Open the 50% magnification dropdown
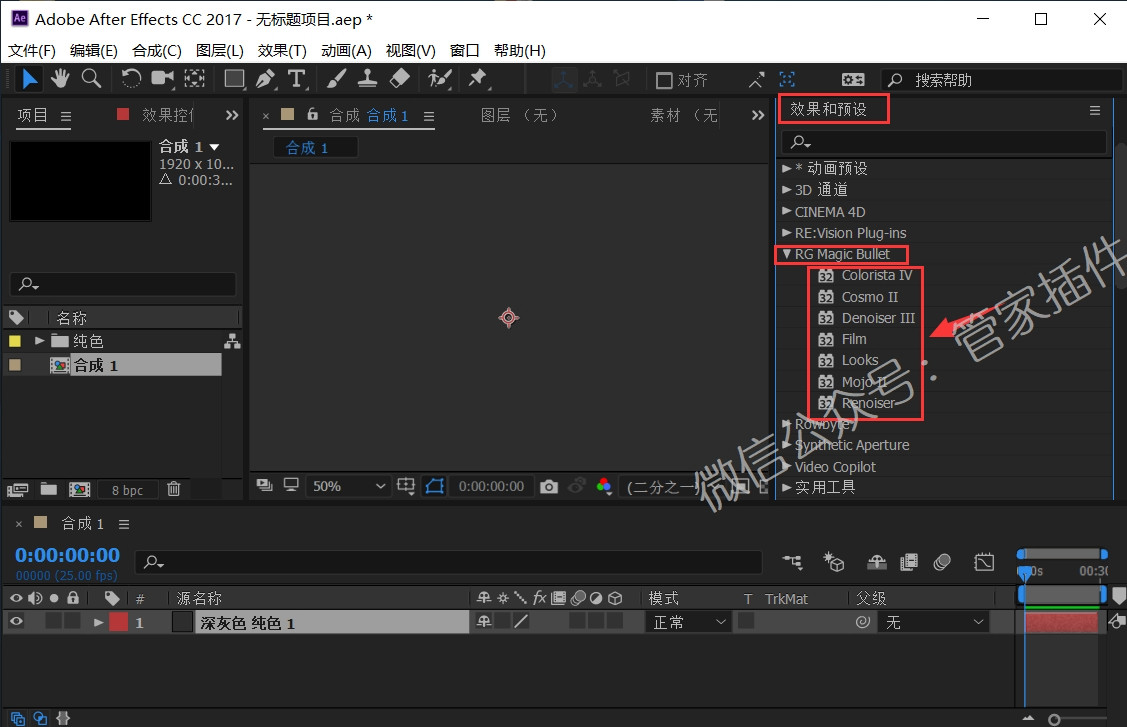Image resolution: width=1127 pixels, height=727 pixels. (349, 486)
